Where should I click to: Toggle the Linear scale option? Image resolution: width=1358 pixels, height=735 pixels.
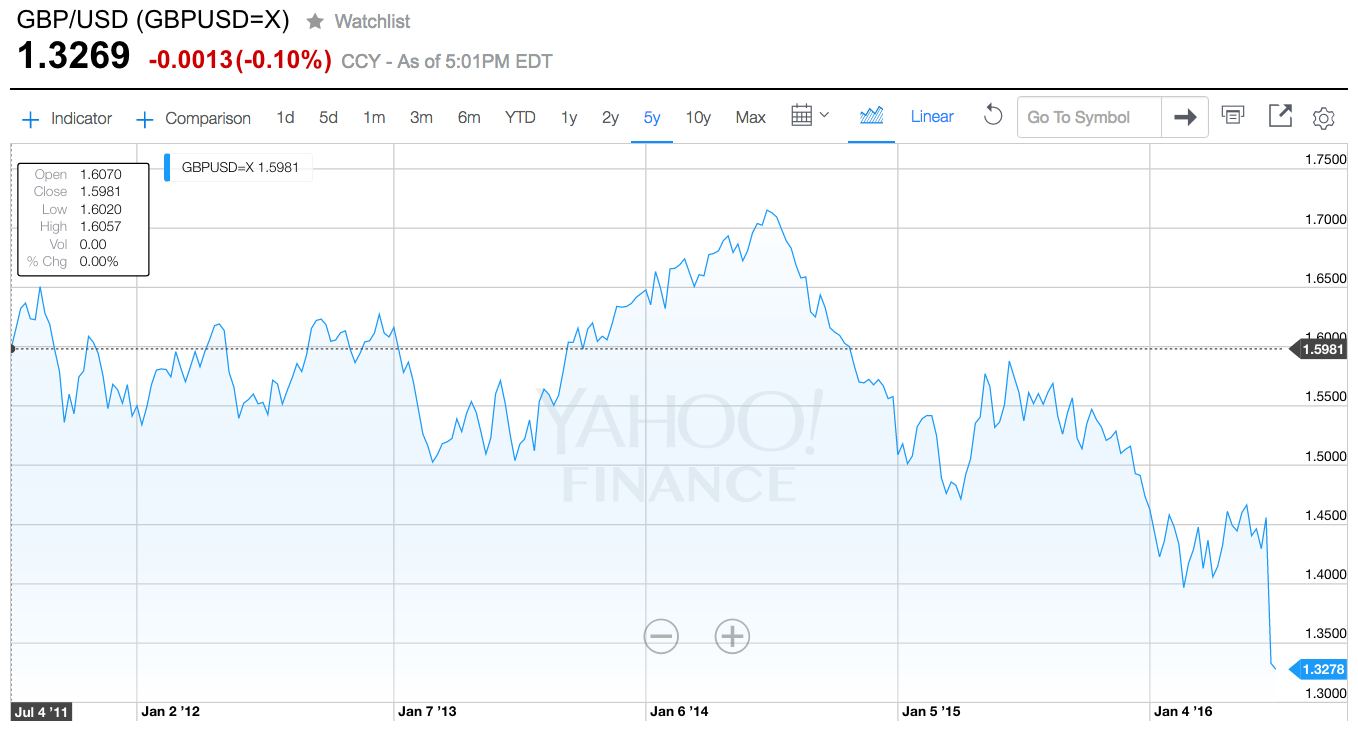click(x=932, y=117)
